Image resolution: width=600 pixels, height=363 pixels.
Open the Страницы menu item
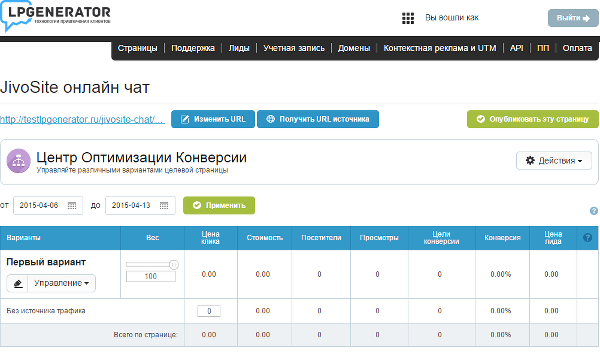[x=137, y=48]
